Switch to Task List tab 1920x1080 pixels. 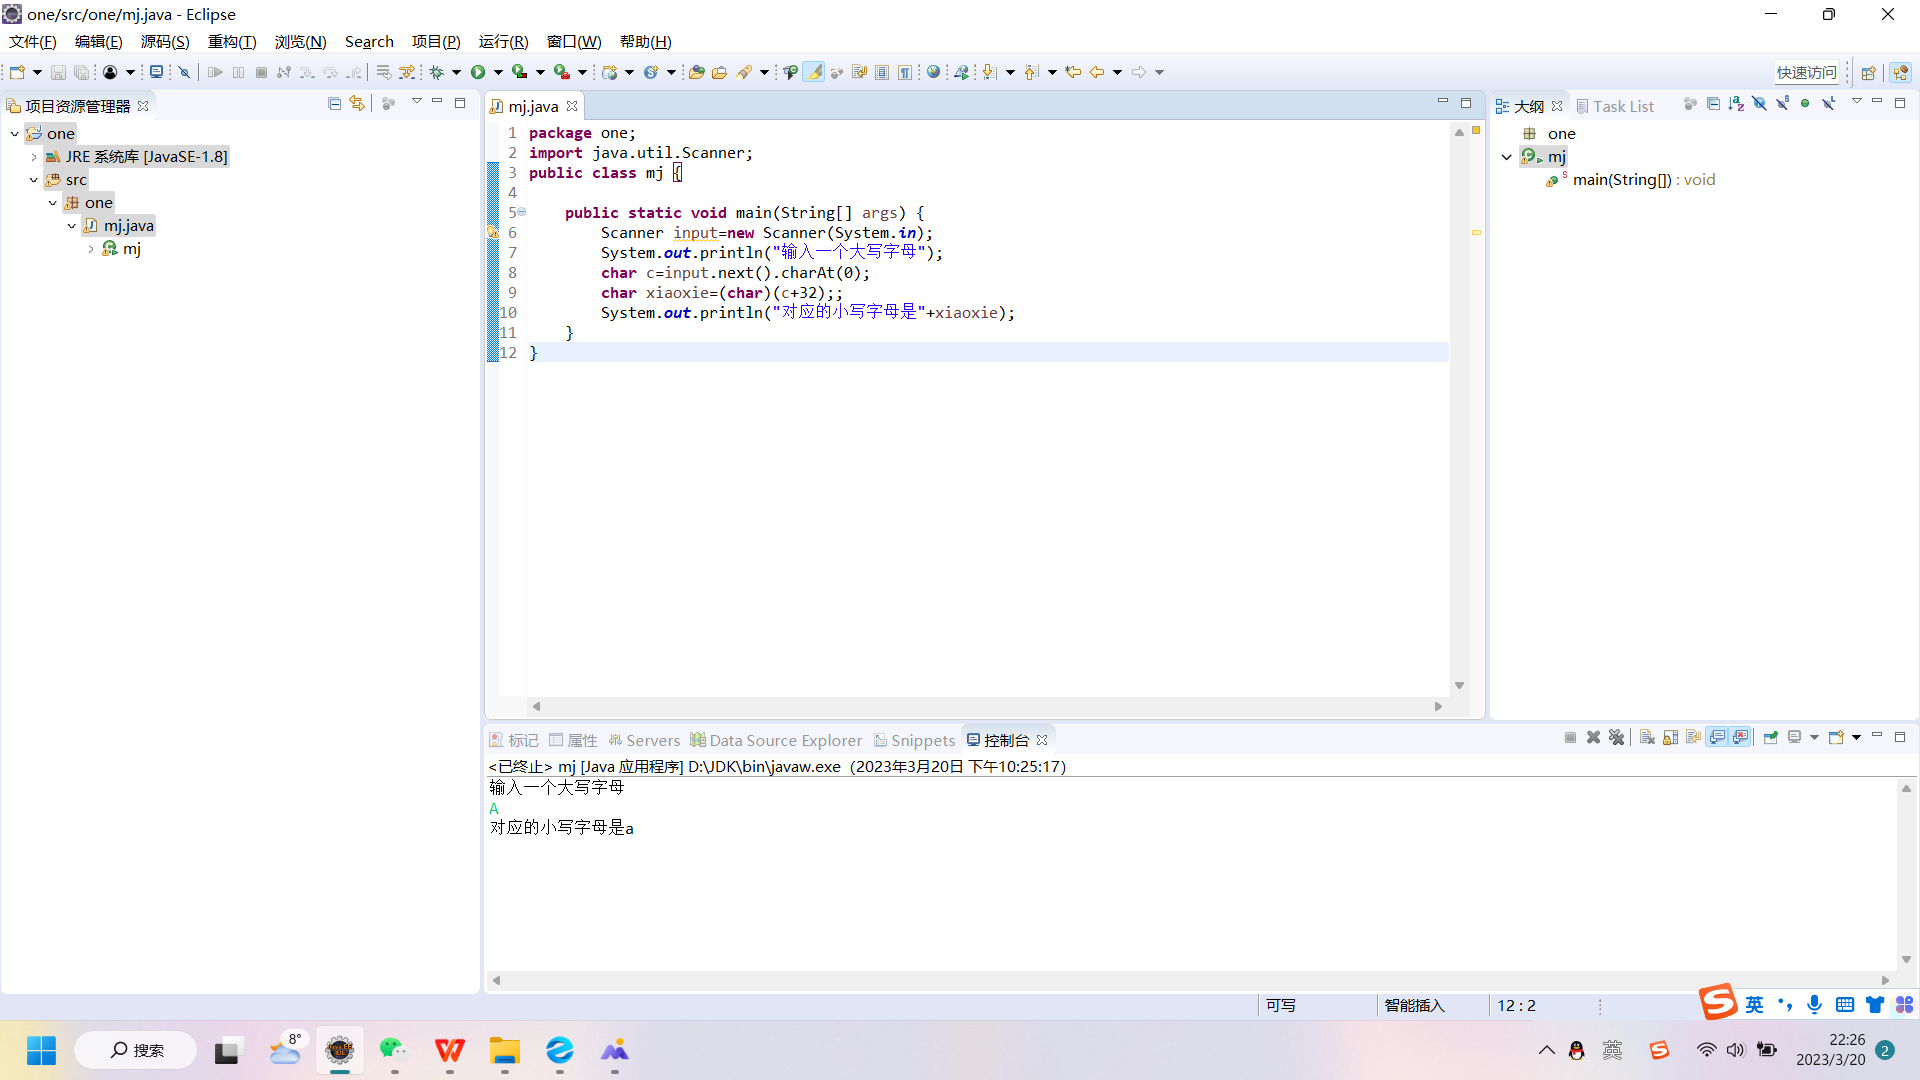(1622, 106)
